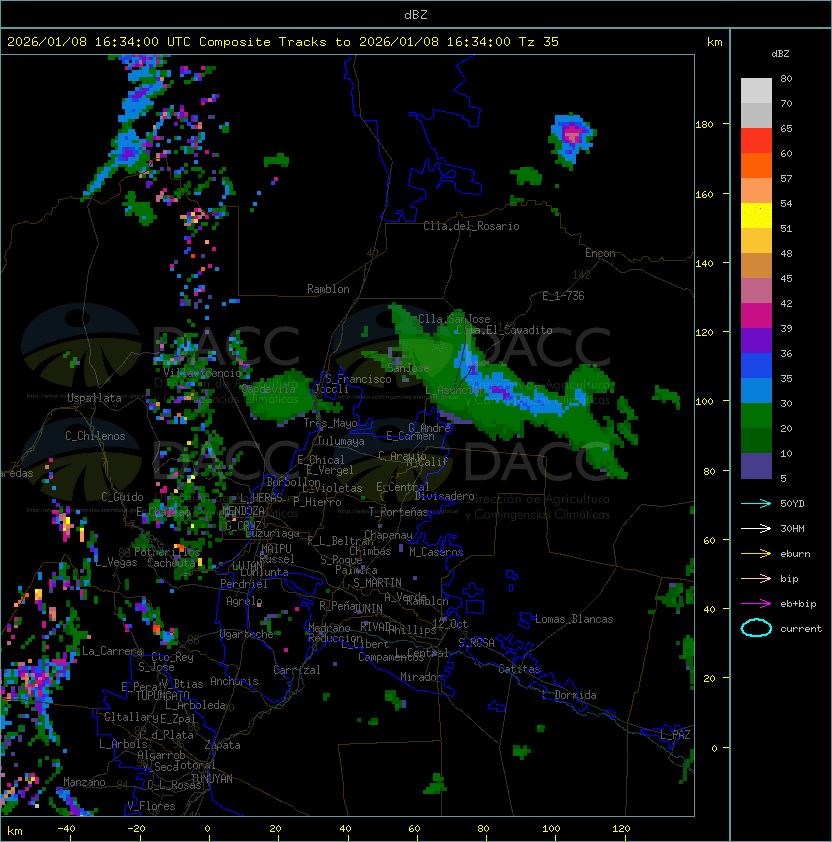
Task: Click the 'TUNUYAN' map label
Action: click(212, 779)
